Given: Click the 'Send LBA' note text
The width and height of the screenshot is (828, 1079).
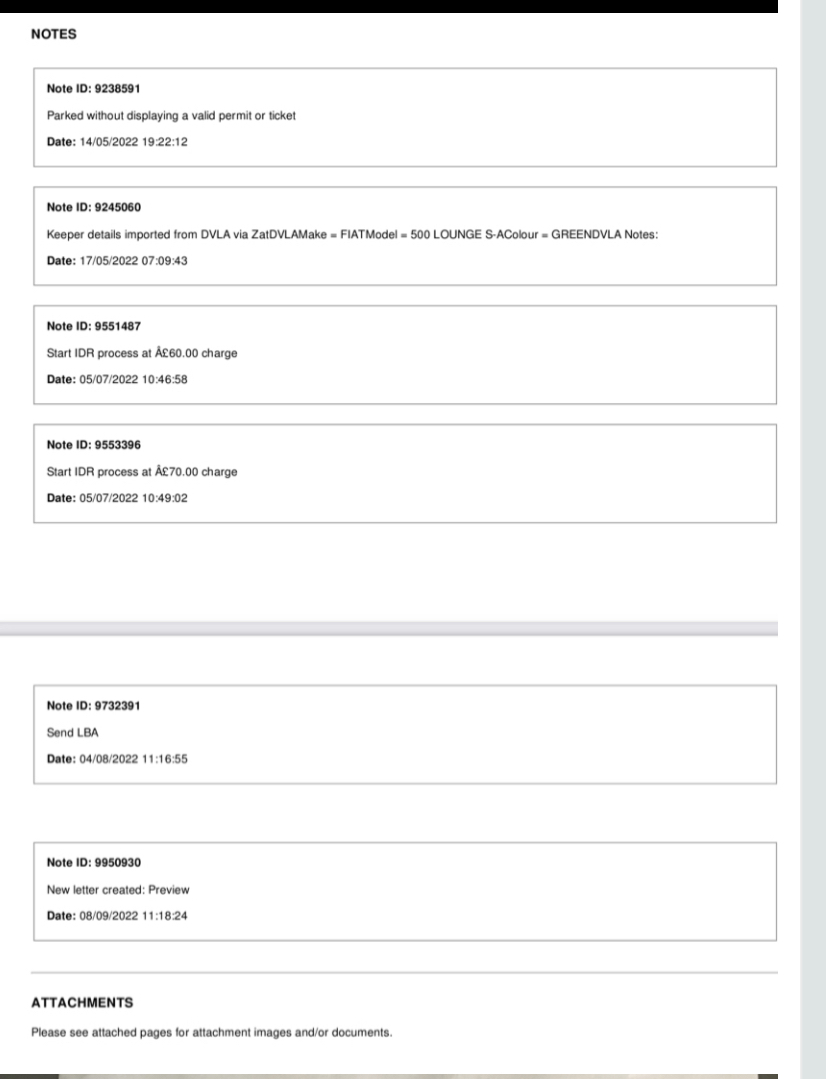Looking at the screenshot, I should (x=73, y=732).
